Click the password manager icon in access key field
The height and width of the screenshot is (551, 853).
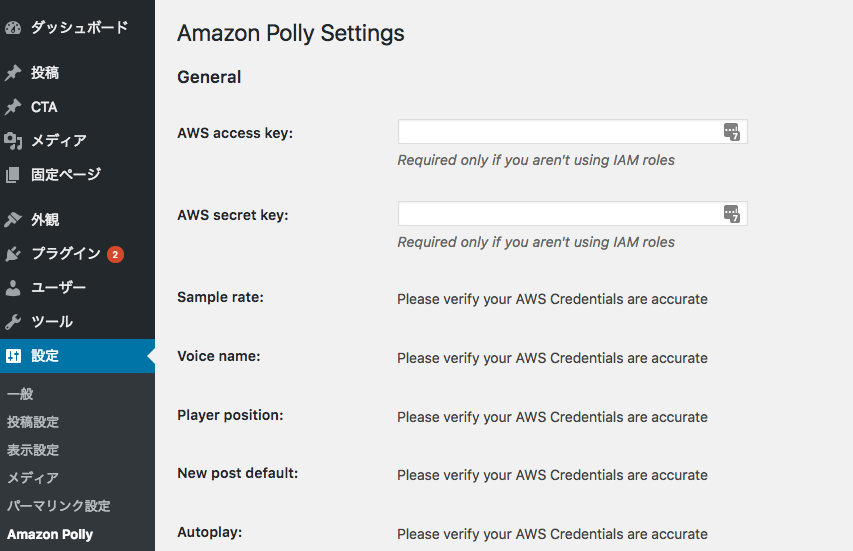click(x=732, y=132)
